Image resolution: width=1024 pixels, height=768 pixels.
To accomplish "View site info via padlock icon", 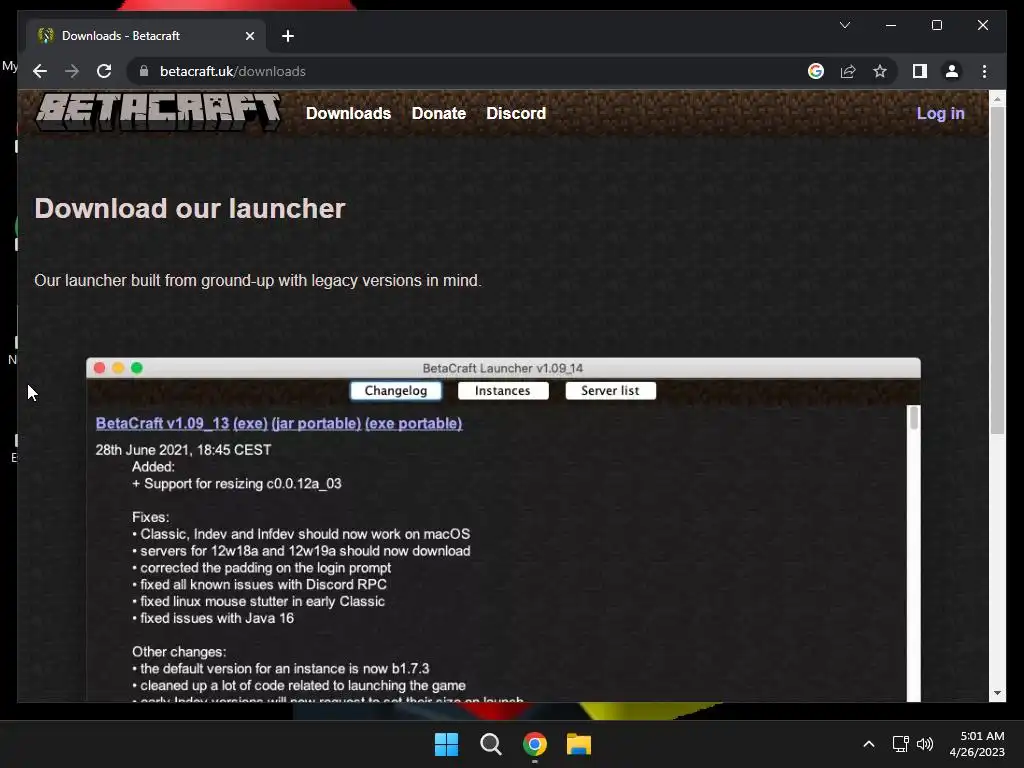I will tap(144, 71).
